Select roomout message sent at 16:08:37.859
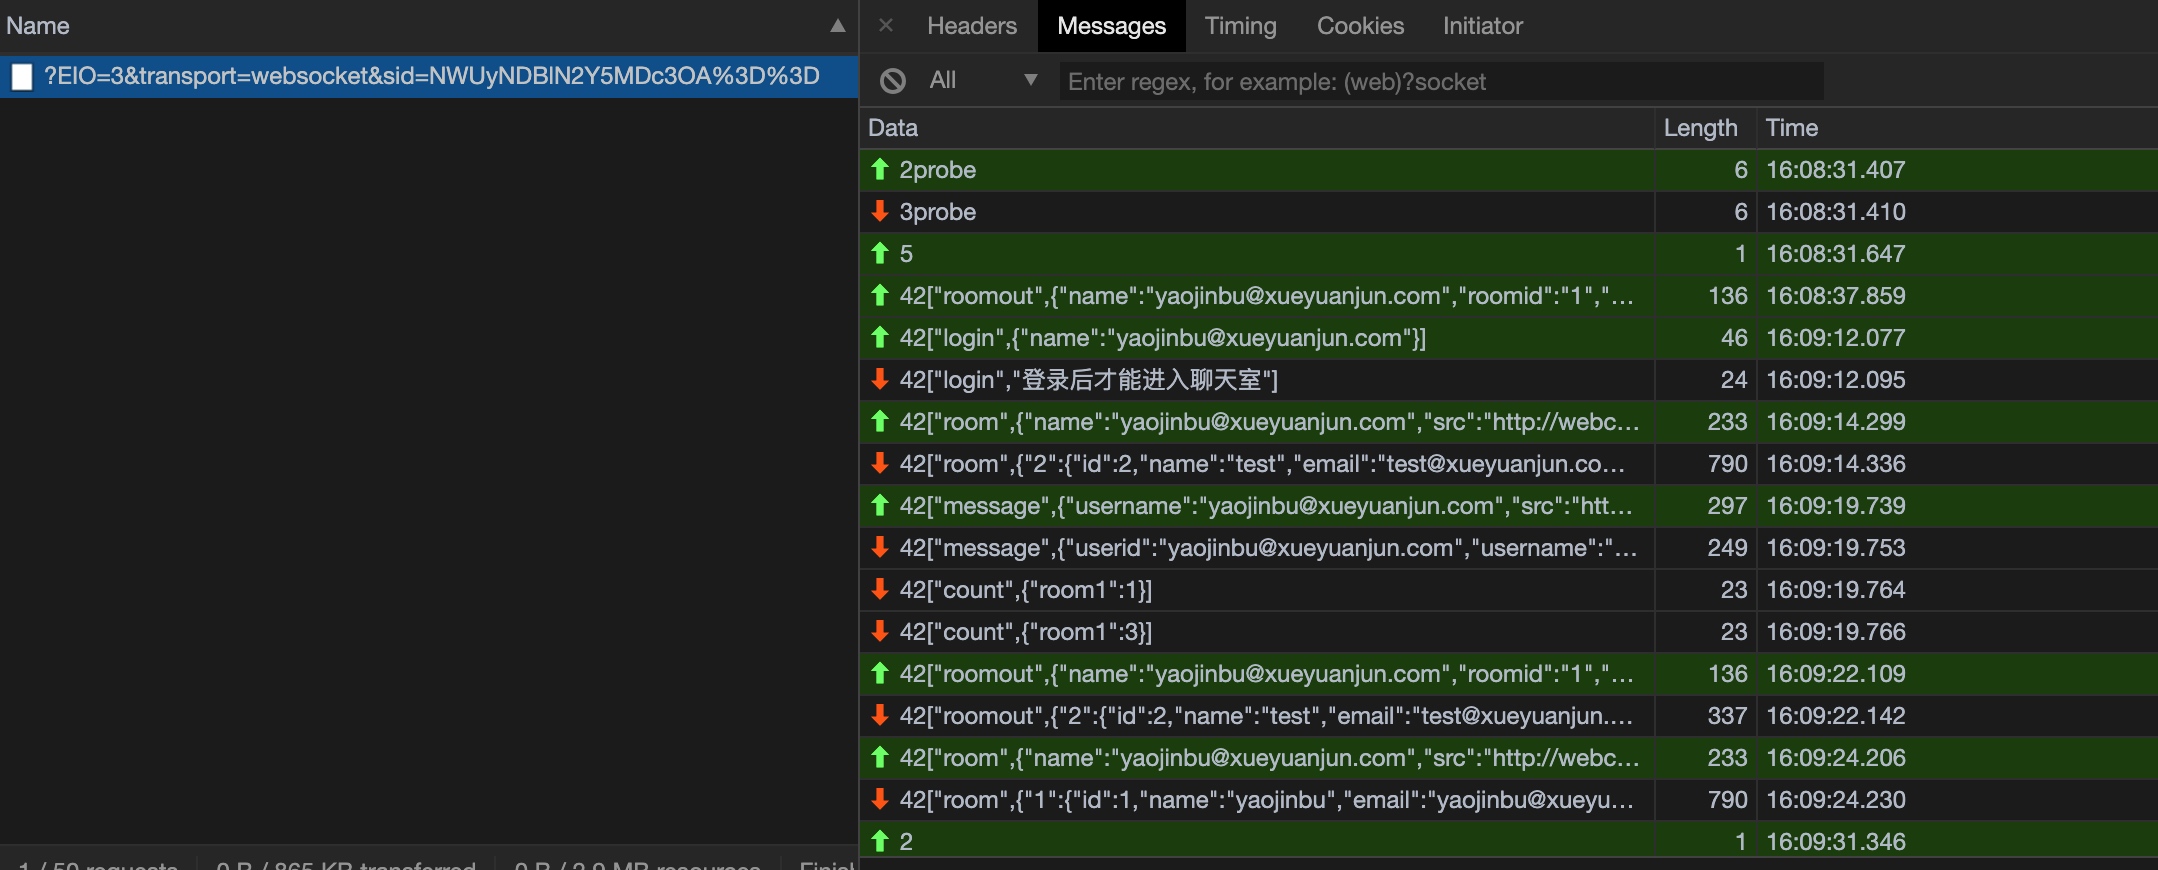Image resolution: width=2158 pixels, height=870 pixels. point(1508,296)
